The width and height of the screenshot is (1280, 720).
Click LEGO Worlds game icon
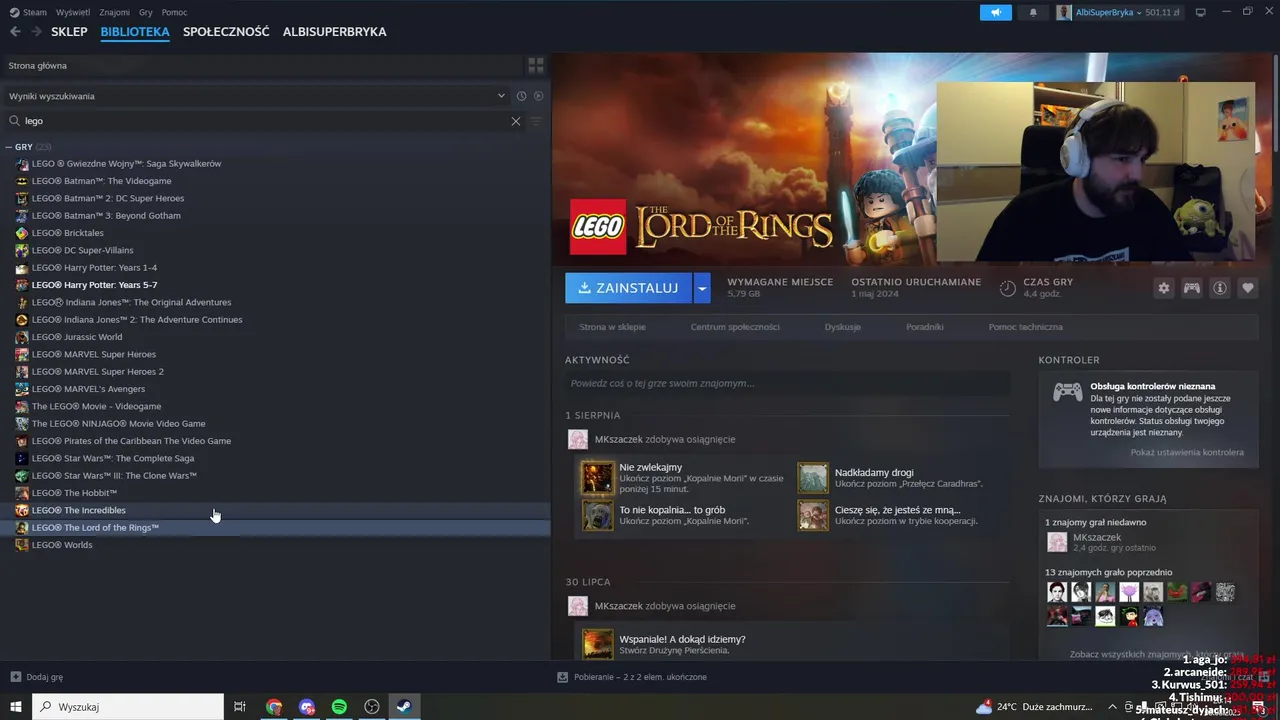[x=22, y=545]
